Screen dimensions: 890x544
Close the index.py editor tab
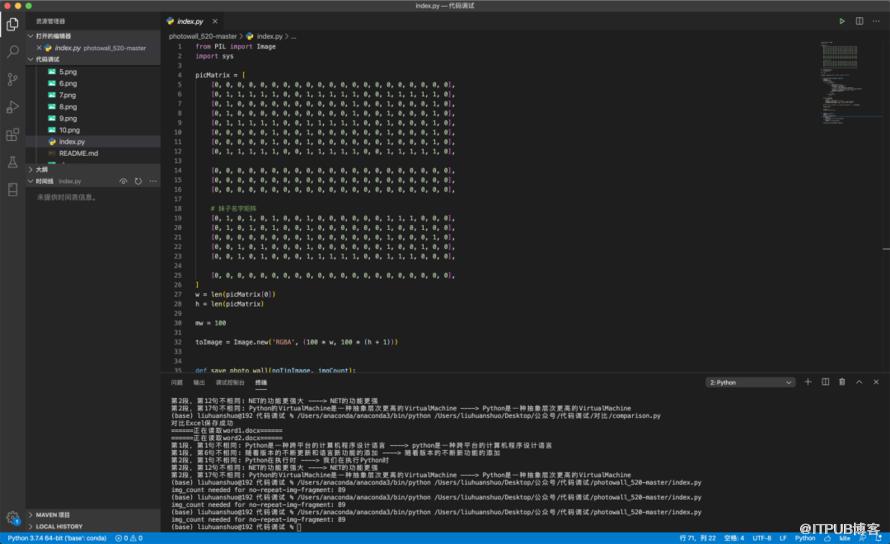(215, 21)
